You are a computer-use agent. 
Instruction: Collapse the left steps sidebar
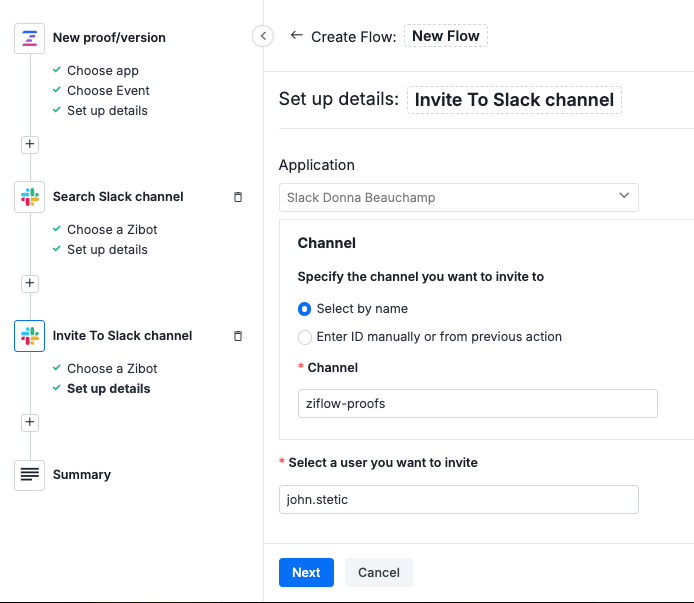[x=263, y=36]
